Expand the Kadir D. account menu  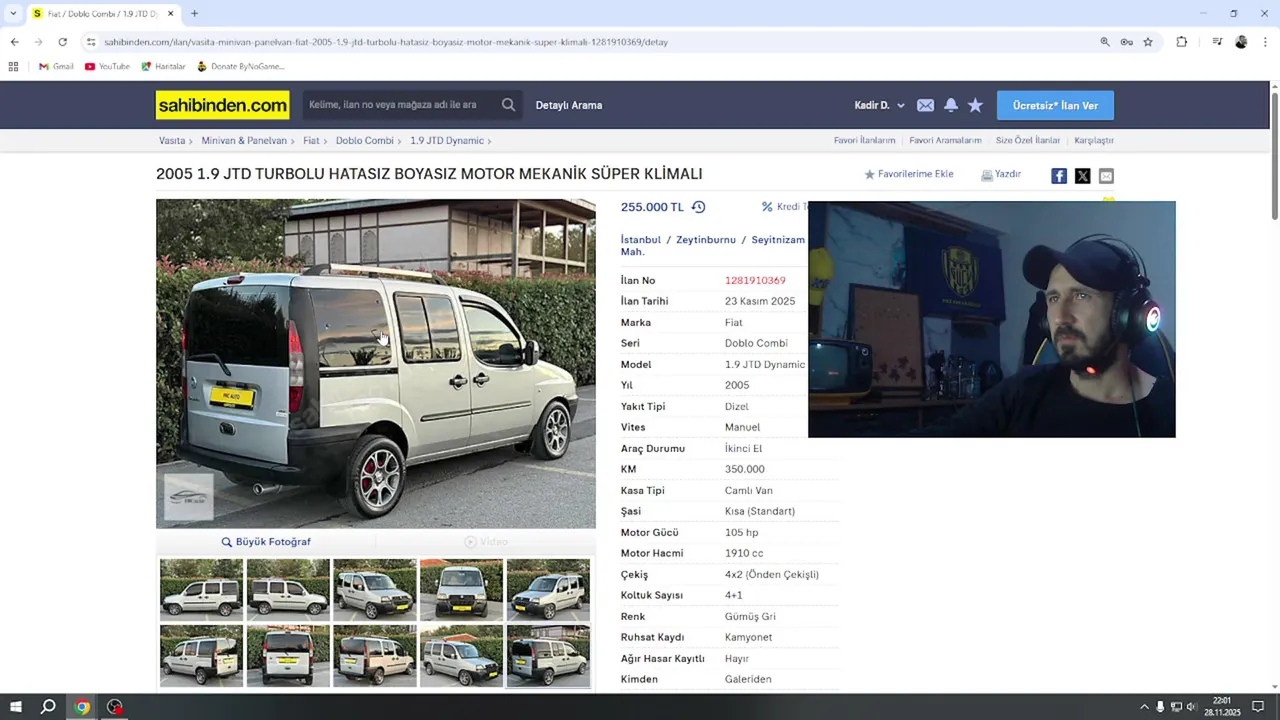[879, 105]
